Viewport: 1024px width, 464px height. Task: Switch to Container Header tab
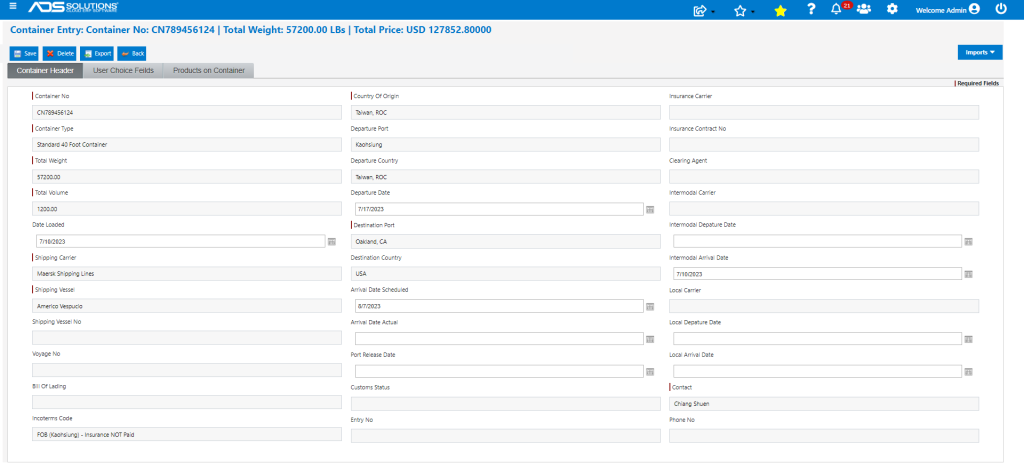pos(45,71)
